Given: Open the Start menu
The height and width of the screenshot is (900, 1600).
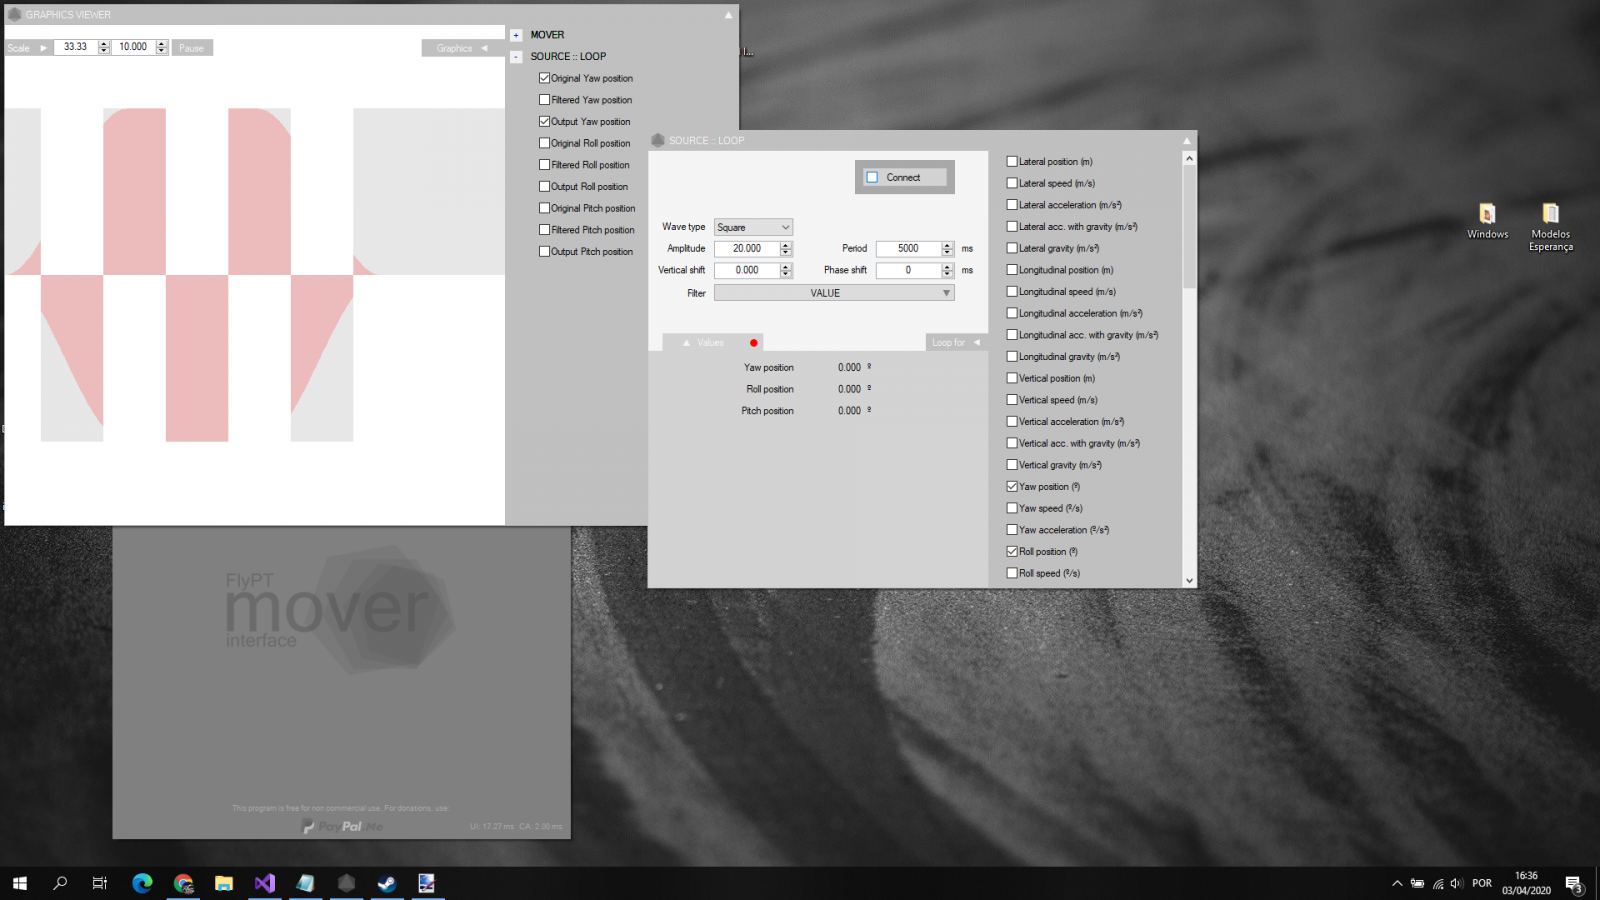Looking at the screenshot, I should [20, 883].
